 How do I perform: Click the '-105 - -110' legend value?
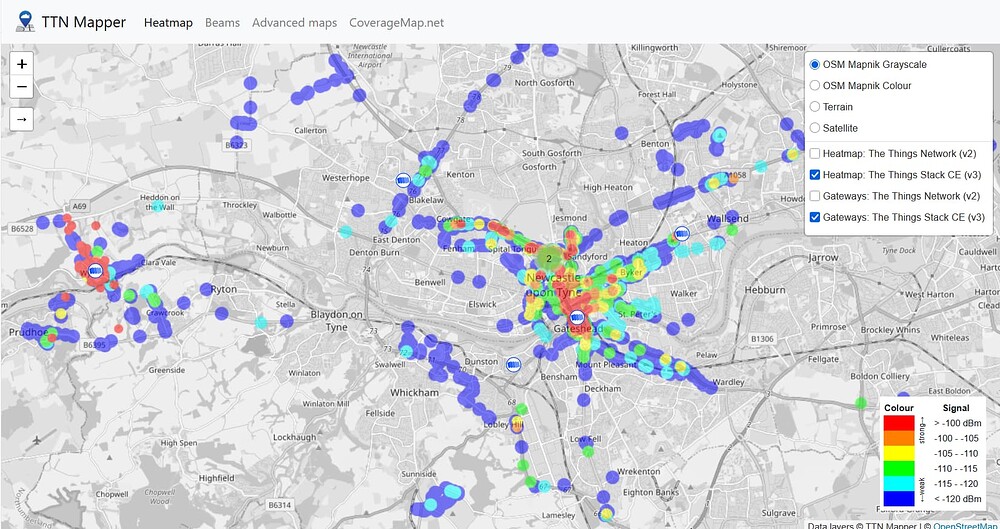956,453
